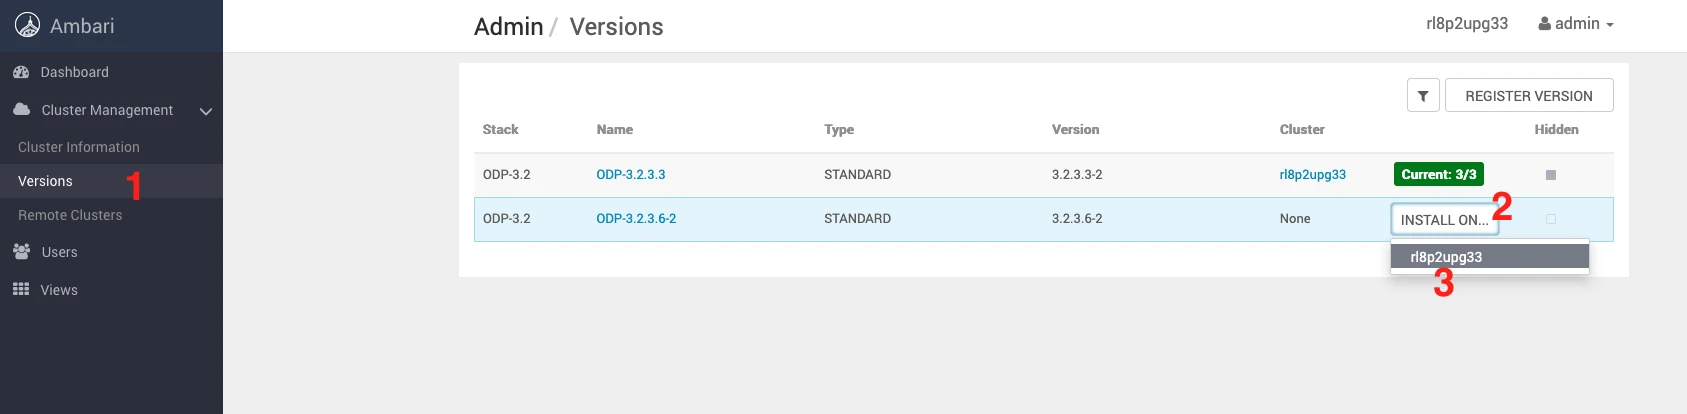Click the rl8p2upg33 cluster name in header
1687x414 pixels.
pyautogui.click(x=1467, y=24)
